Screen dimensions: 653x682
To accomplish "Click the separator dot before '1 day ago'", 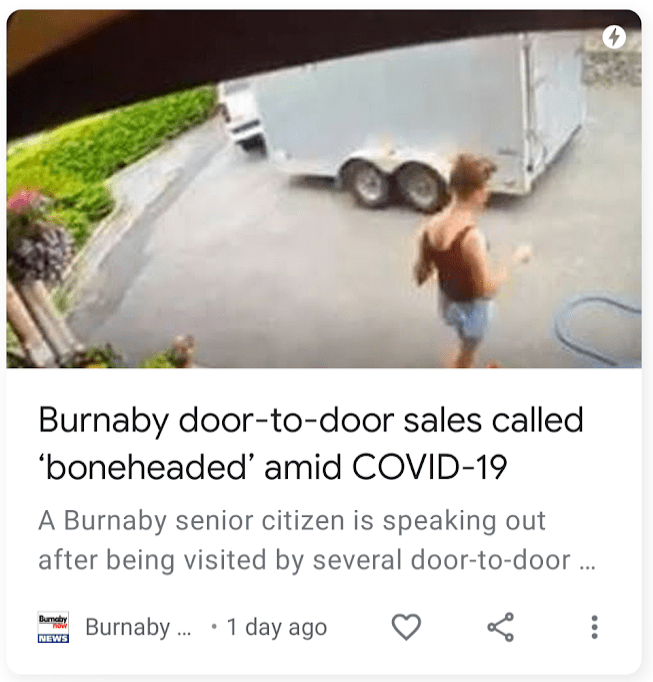I will click(214, 627).
